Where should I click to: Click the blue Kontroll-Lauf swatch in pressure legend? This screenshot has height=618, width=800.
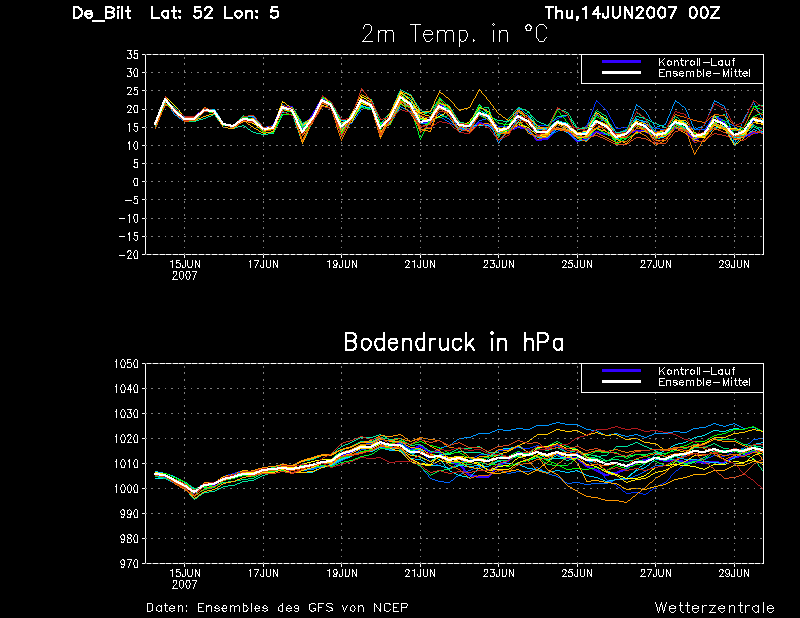(621, 370)
